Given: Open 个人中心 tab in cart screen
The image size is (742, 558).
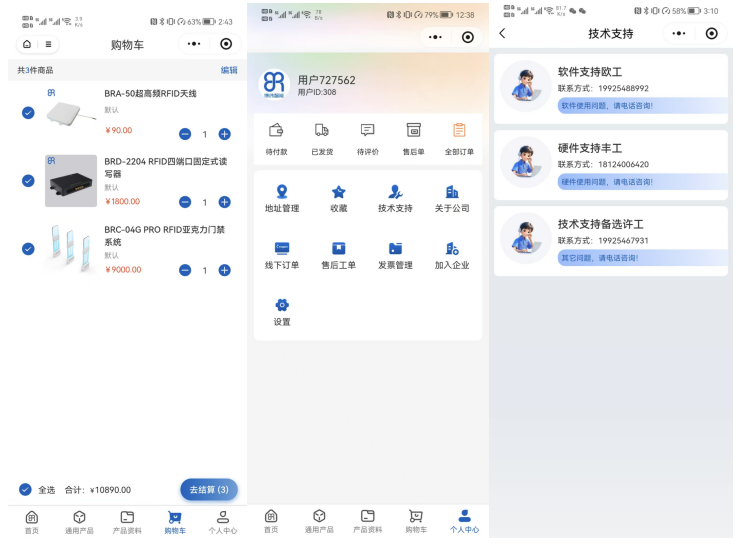Looking at the screenshot, I should click(223, 522).
